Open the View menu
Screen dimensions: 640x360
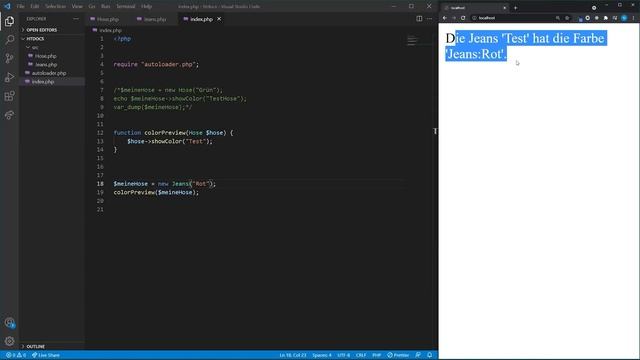[x=77, y=7]
